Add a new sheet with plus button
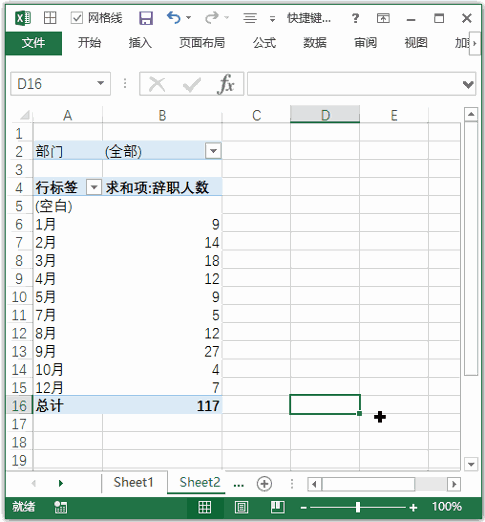The width and height of the screenshot is (485, 522). [264, 484]
